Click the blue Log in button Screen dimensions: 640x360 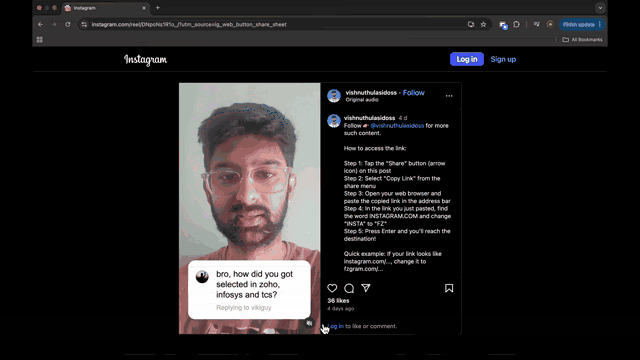(x=467, y=59)
